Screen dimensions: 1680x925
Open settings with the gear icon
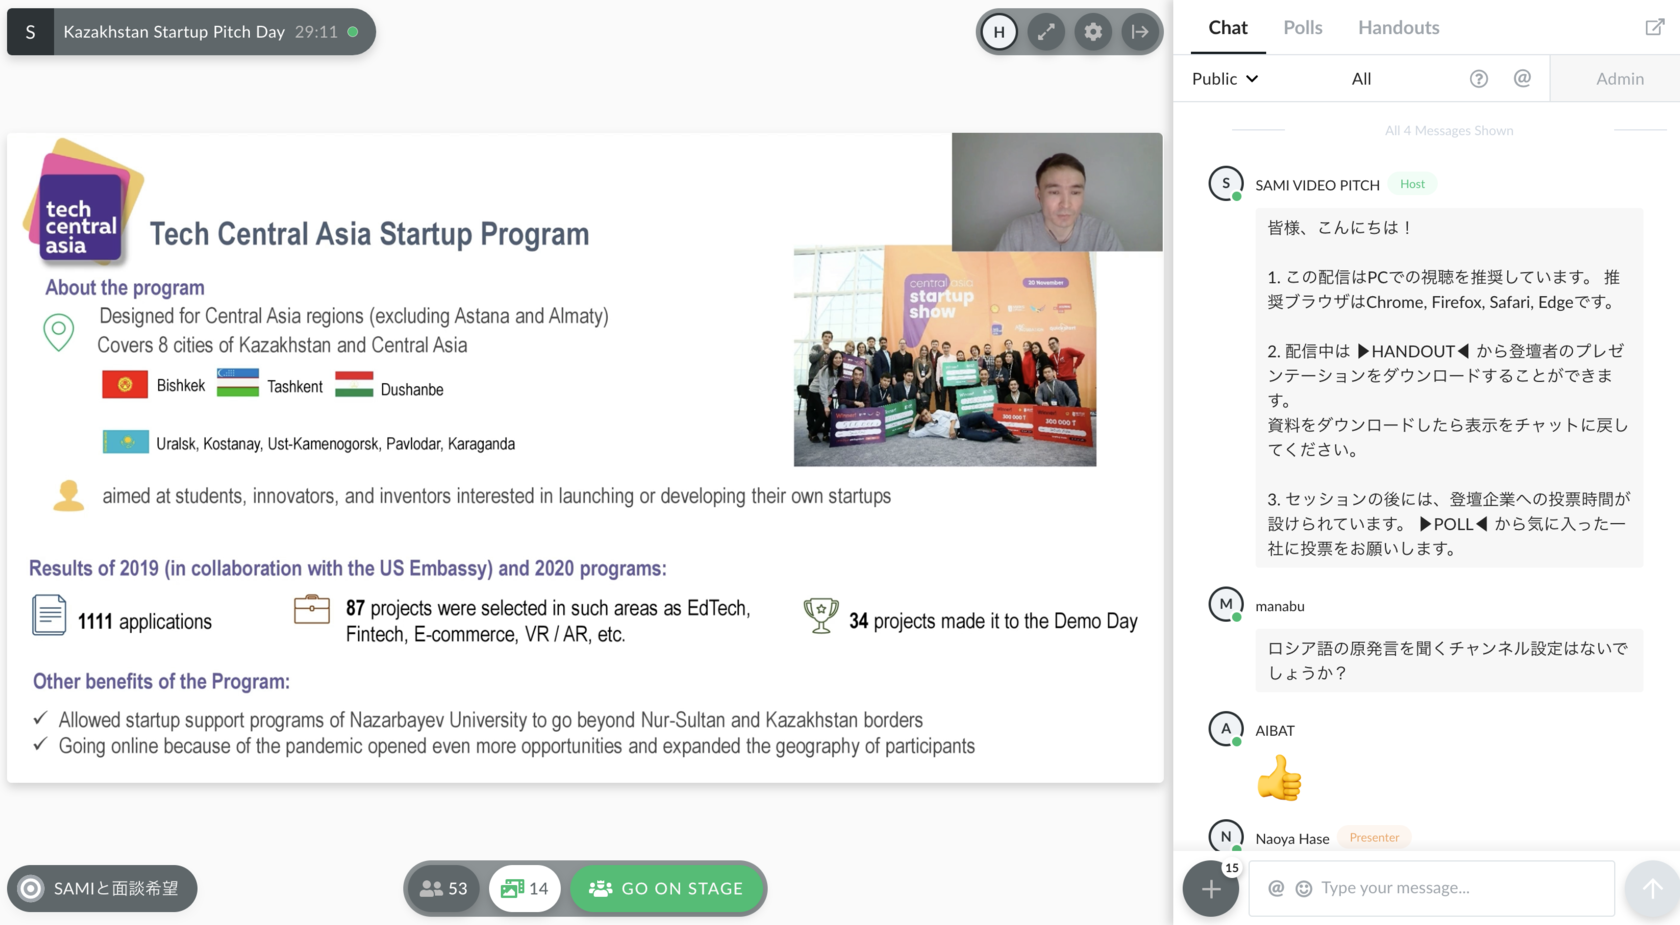click(1093, 32)
